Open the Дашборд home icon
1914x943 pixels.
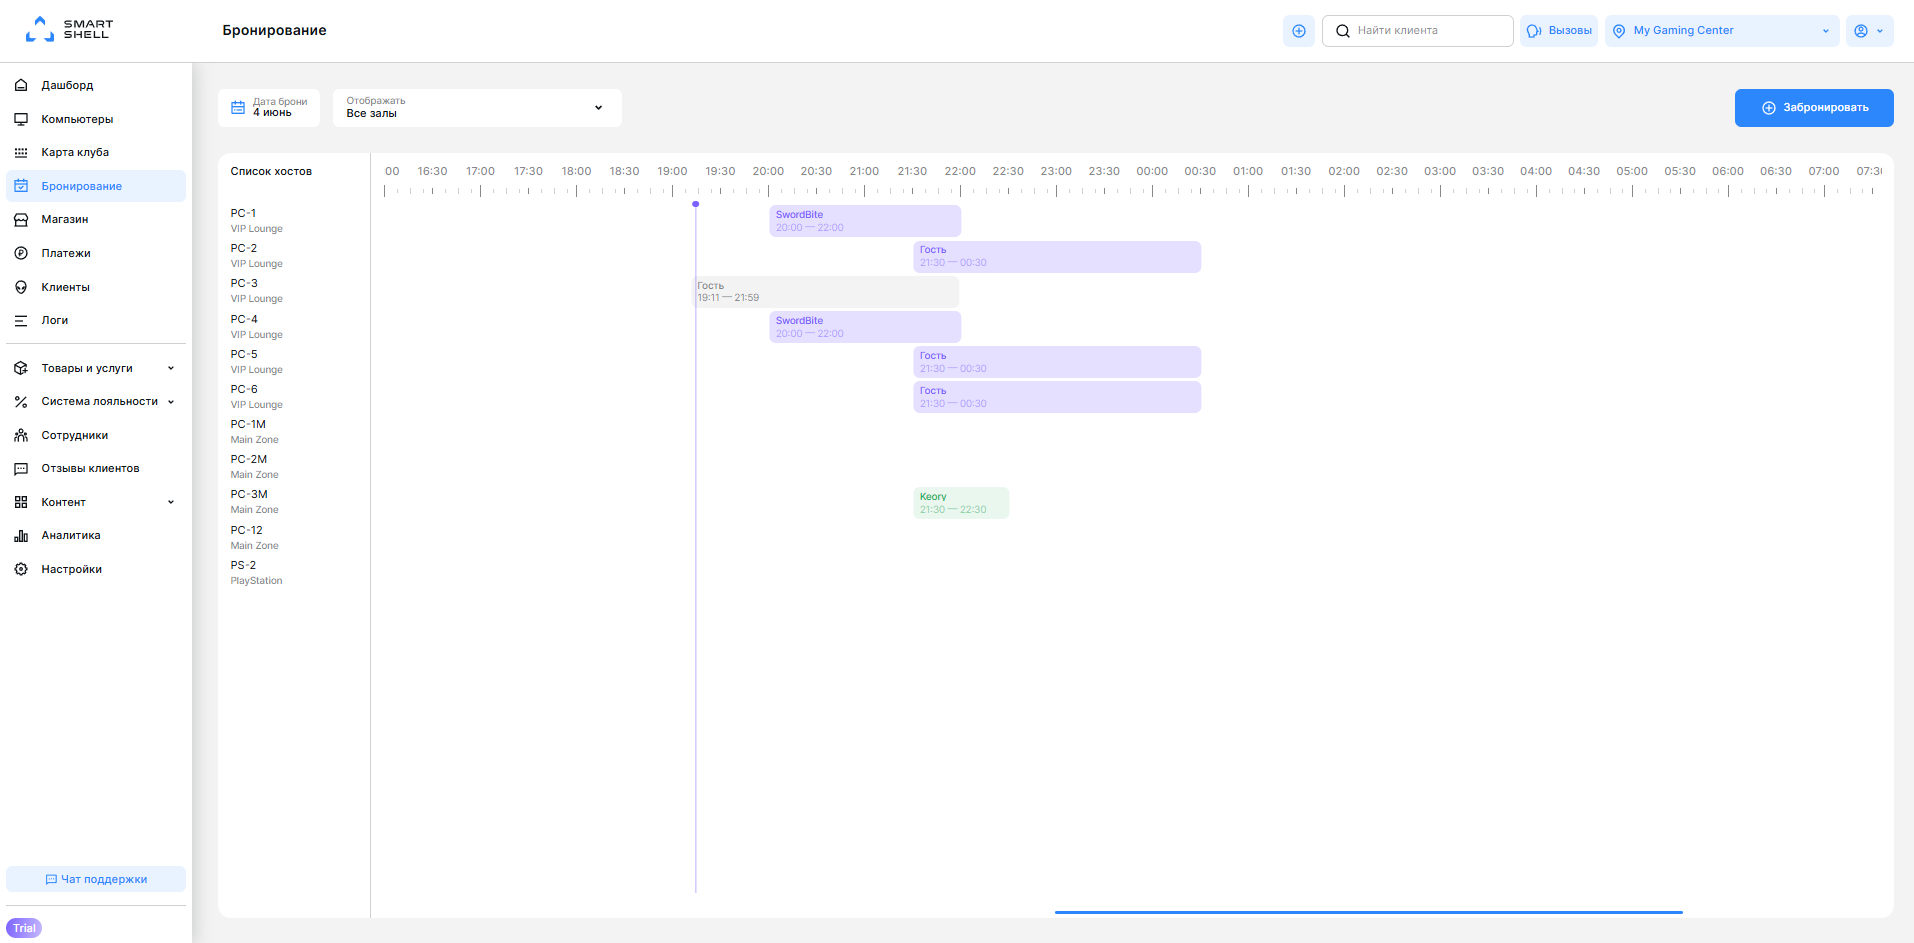21,85
